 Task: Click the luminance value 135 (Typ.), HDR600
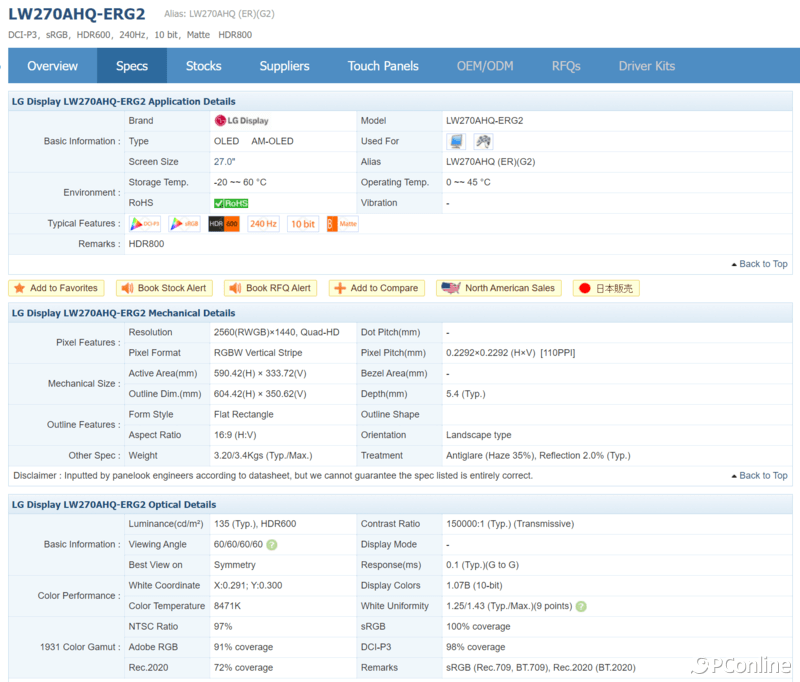point(255,524)
